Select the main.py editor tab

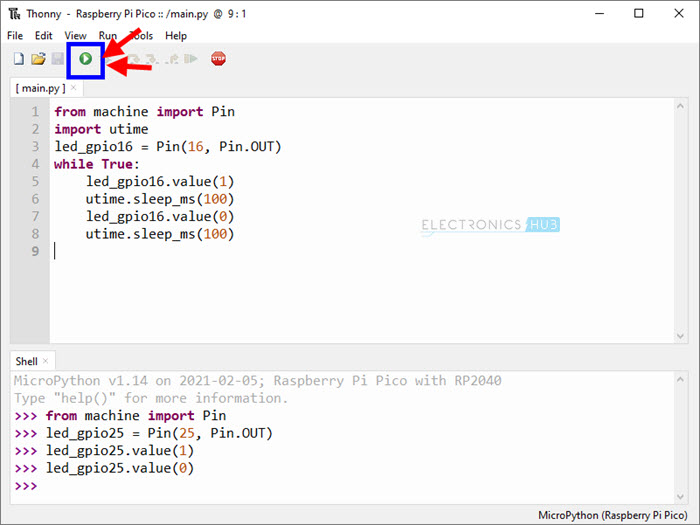(x=40, y=88)
